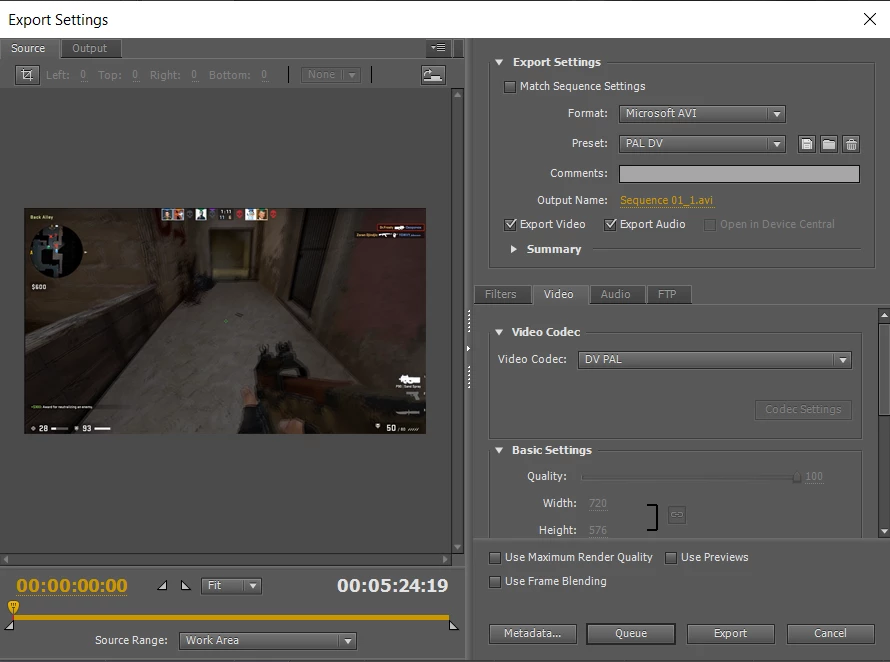Toggle the width-height constrain link icon
Image resolution: width=890 pixels, height=662 pixels.
tap(677, 515)
